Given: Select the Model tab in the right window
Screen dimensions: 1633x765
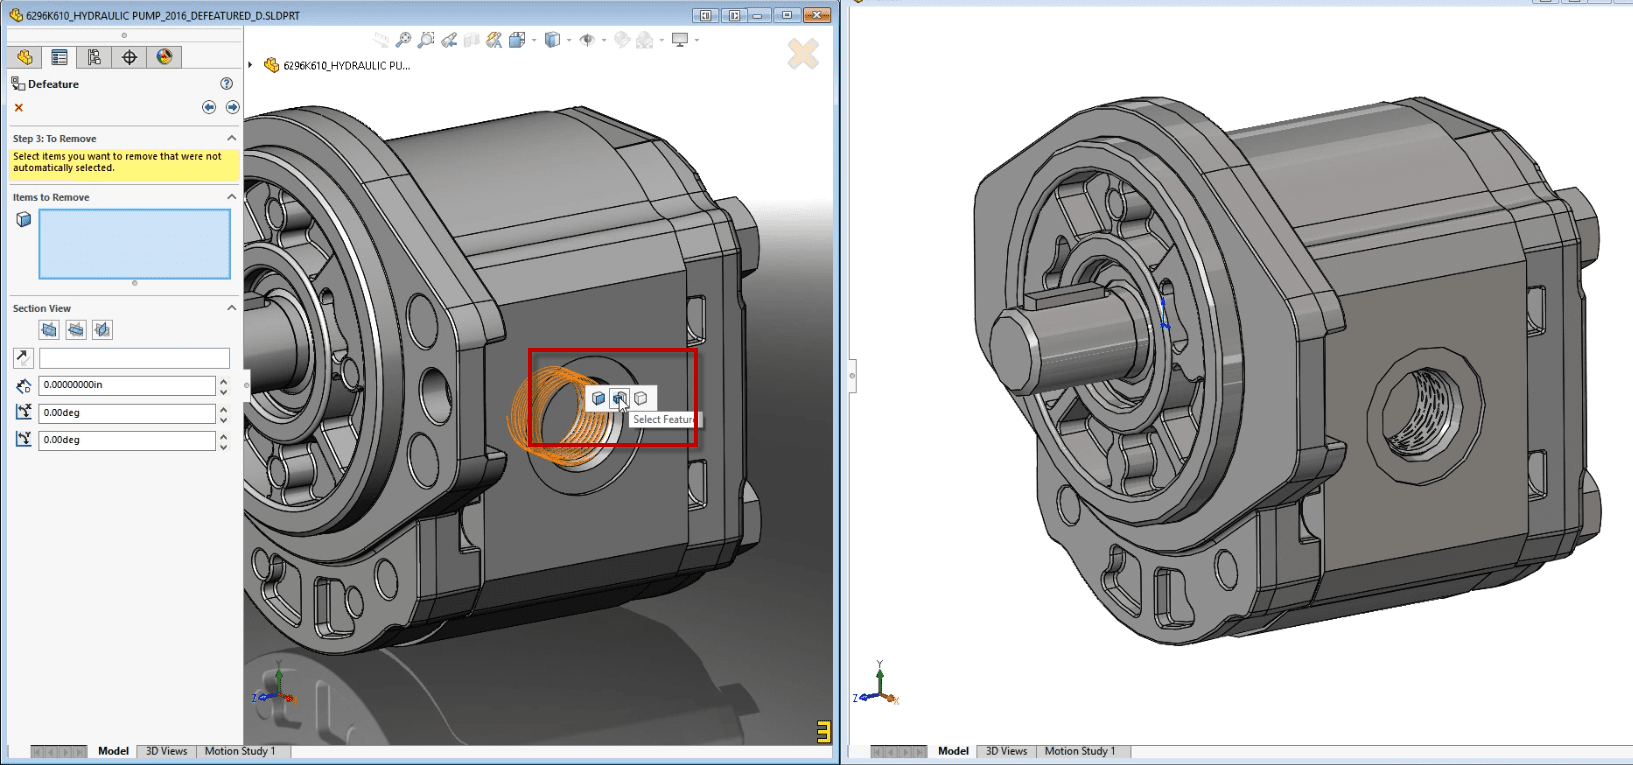Looking at the screenshot, I should (953, 751).
